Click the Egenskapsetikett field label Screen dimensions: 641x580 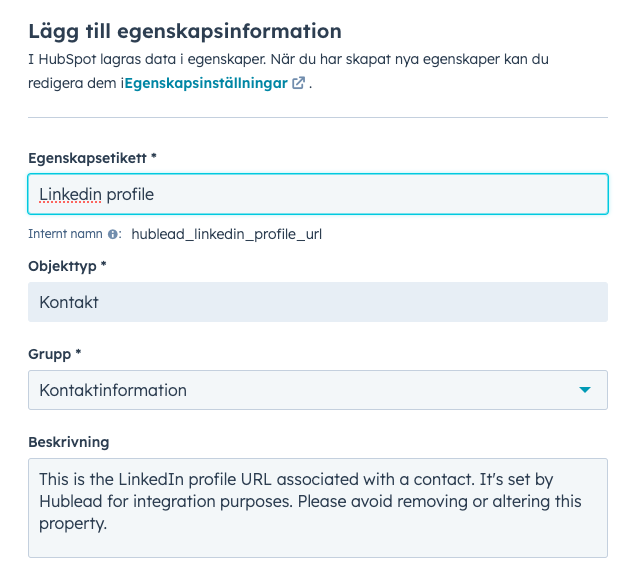pos(92,158)
